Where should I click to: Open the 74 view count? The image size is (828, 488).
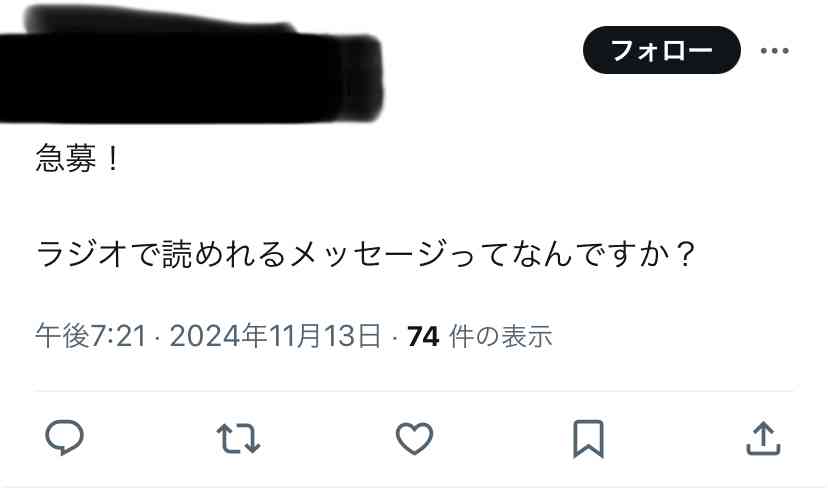click(423, 336)
